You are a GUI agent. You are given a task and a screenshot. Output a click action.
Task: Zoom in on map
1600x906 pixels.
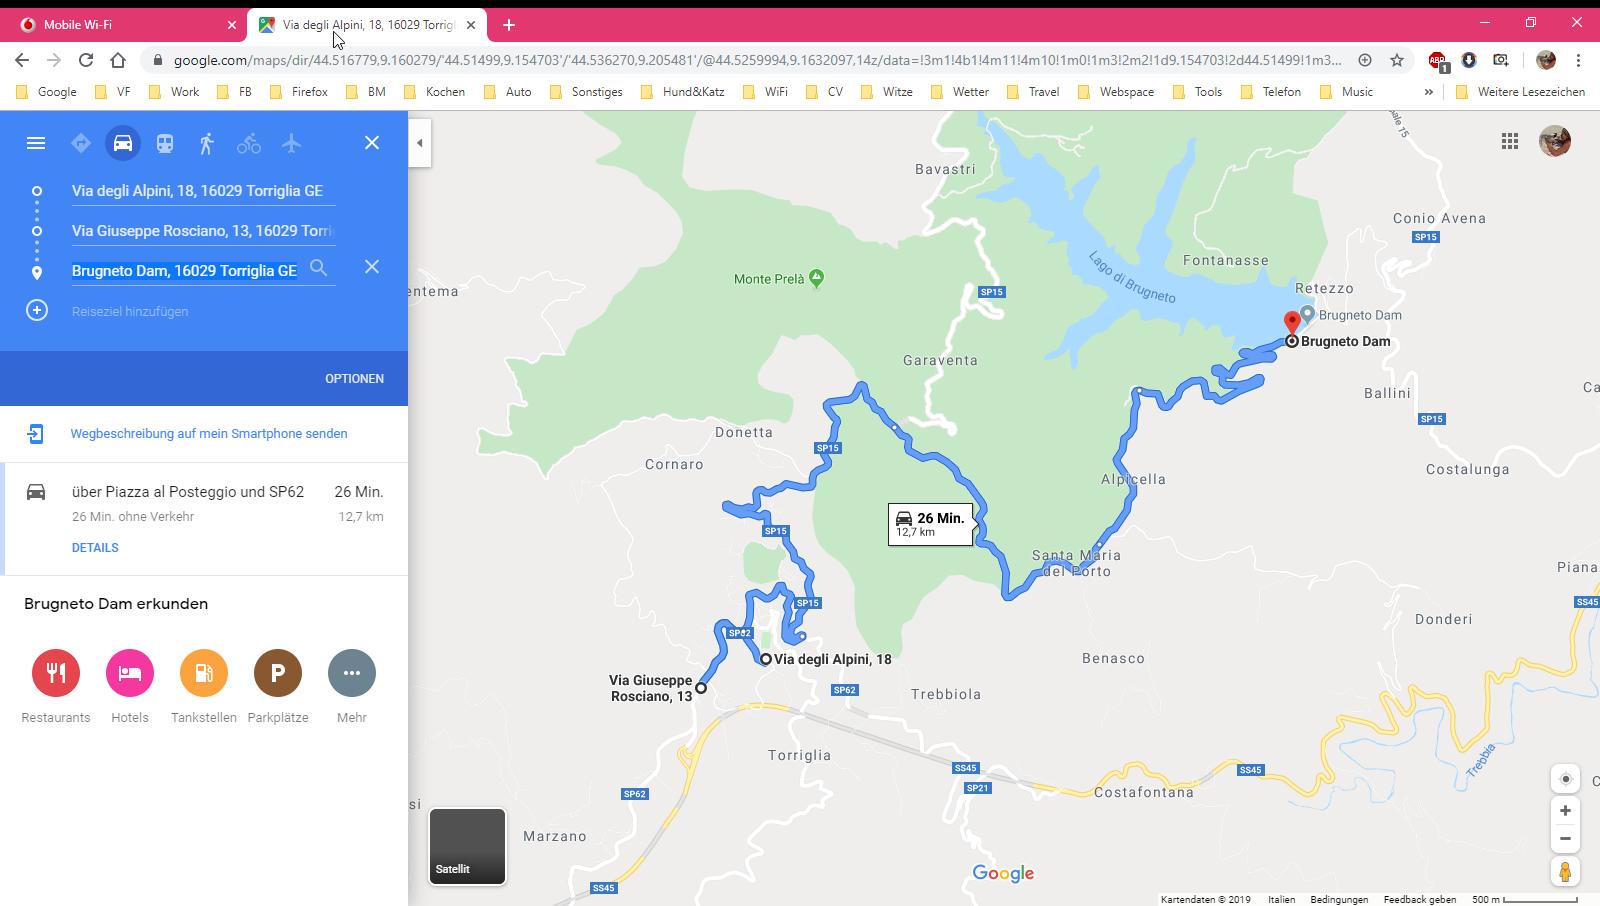click(x=1565, y=811)
